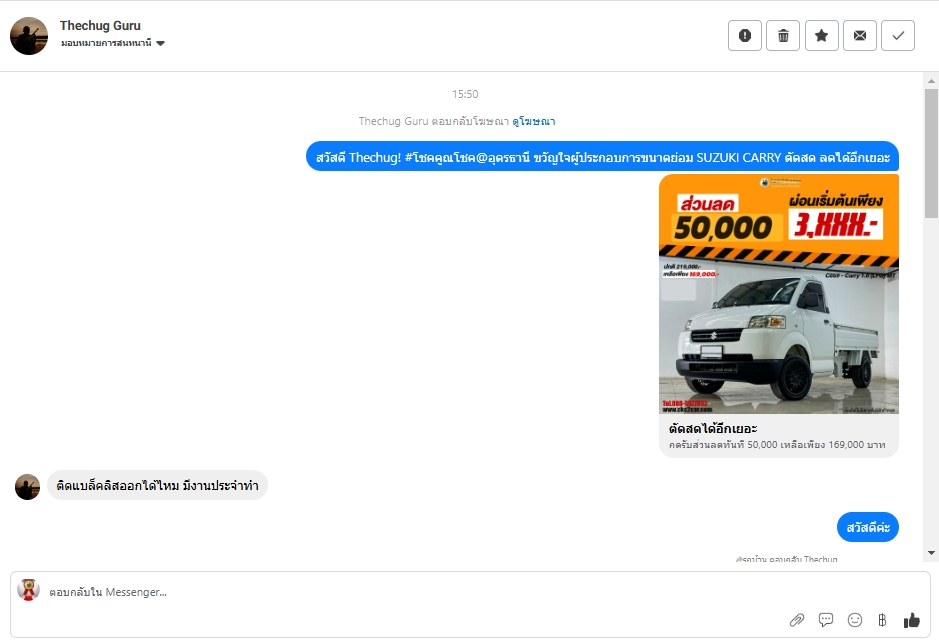Image resolution: width=939 pixels, height=641 pixels.
Task: Delete conversation using trash icon
Action: click(x=783, y=35)
